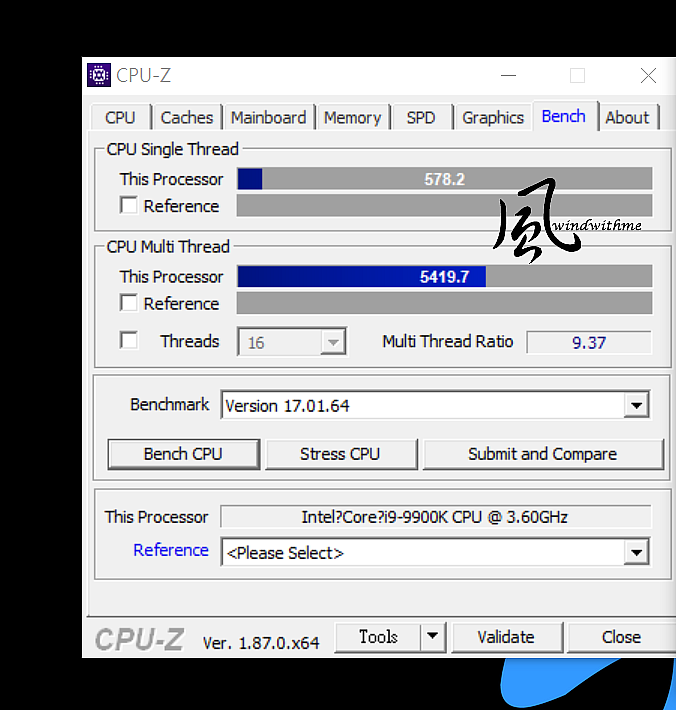Click the blue Reference link label
This screenshot has height=710, width=676.
coord(171,550)
